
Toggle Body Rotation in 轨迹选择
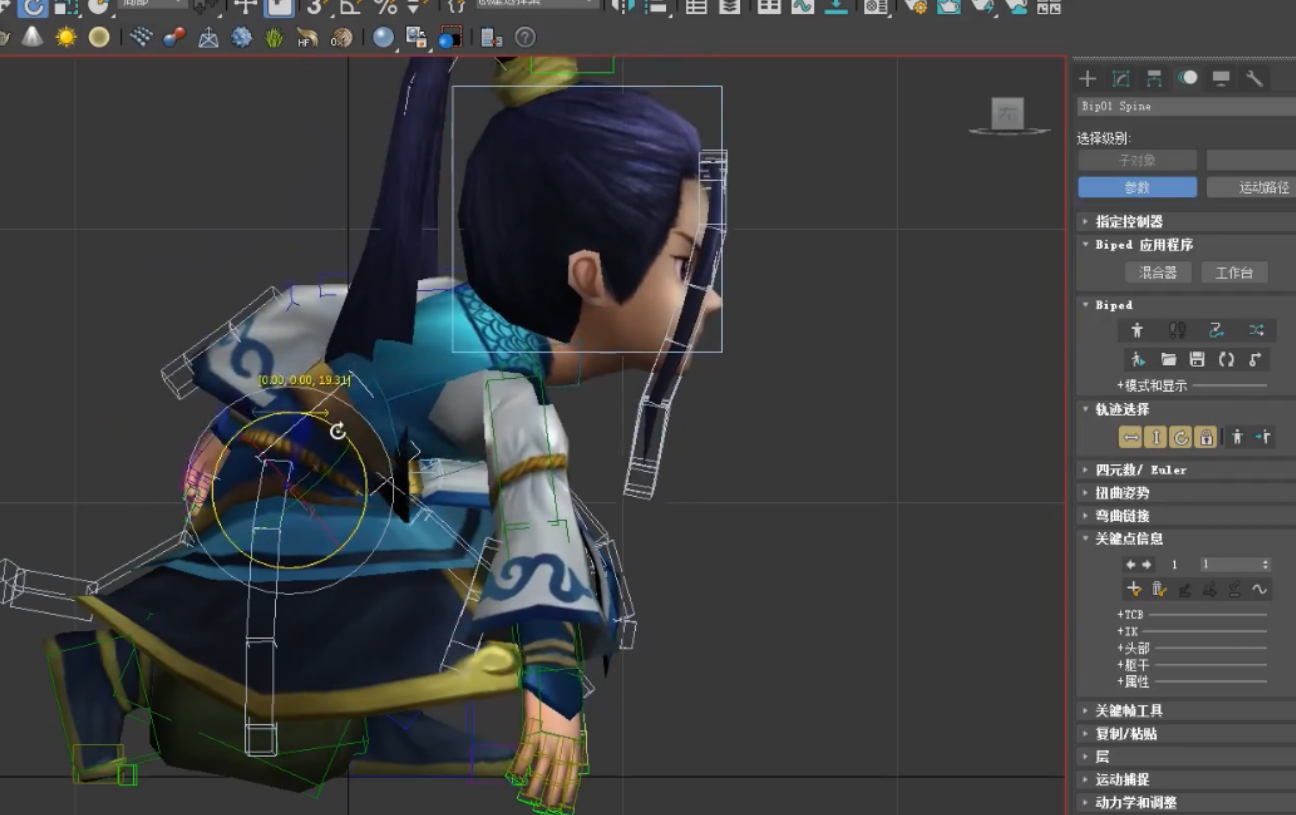coord(1181,437)
